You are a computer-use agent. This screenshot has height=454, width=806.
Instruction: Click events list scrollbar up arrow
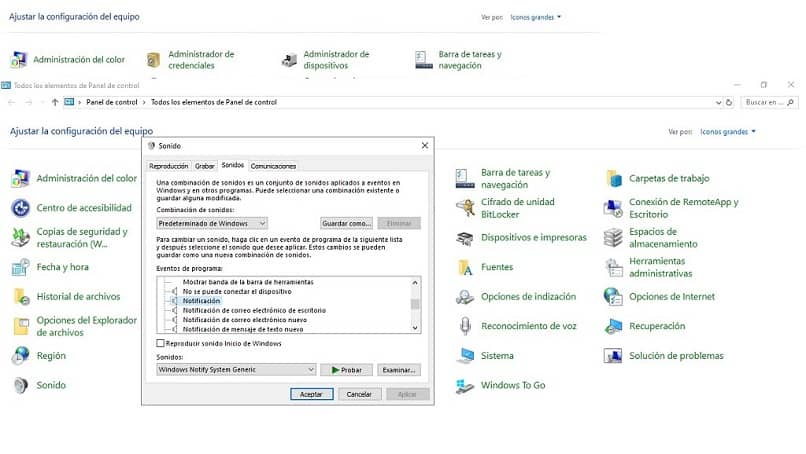(x=415, y=282)
